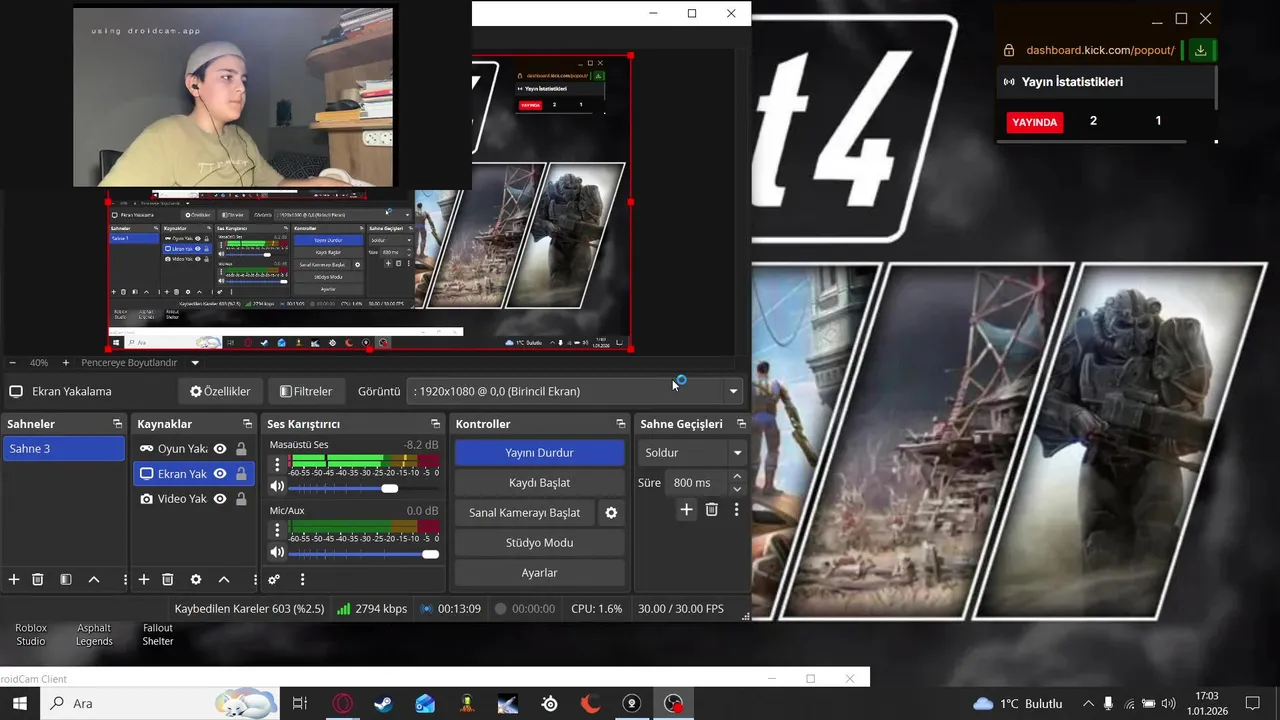The image size is (1280, 720).
Task: Open transition properties three-dot menu
Action: pyautogui.click(x=737, y=510)
